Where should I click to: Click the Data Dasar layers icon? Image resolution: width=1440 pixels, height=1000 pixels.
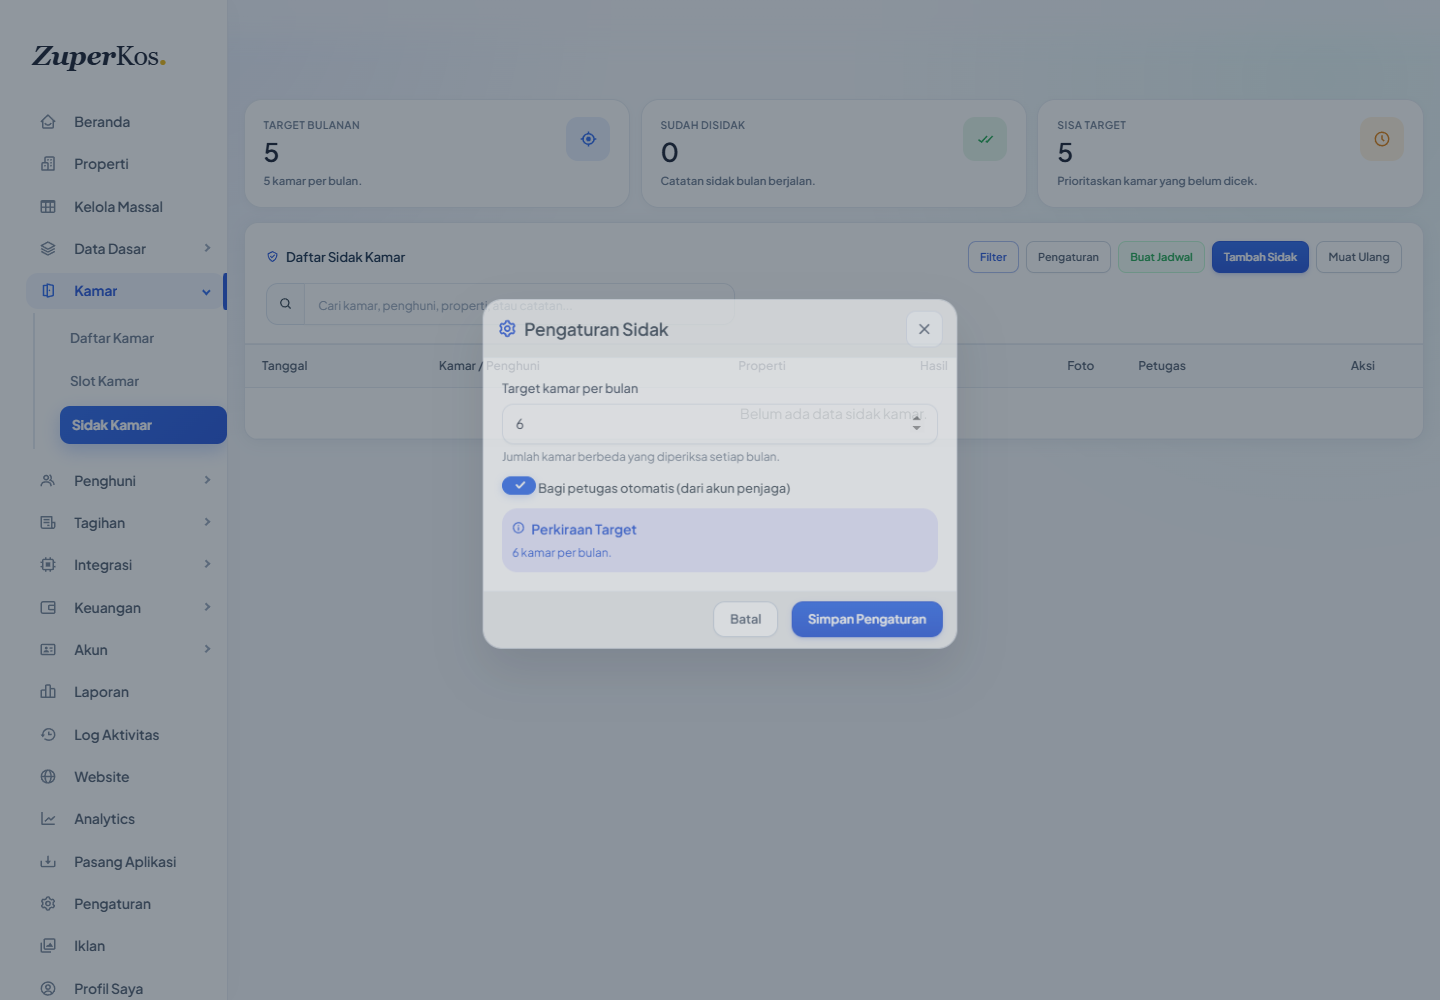click(x=48, y=249)
